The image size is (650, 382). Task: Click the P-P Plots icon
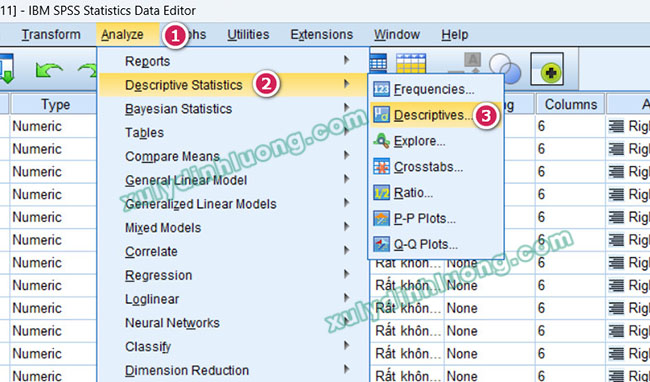pyautogui.click(x=381, y=218)
